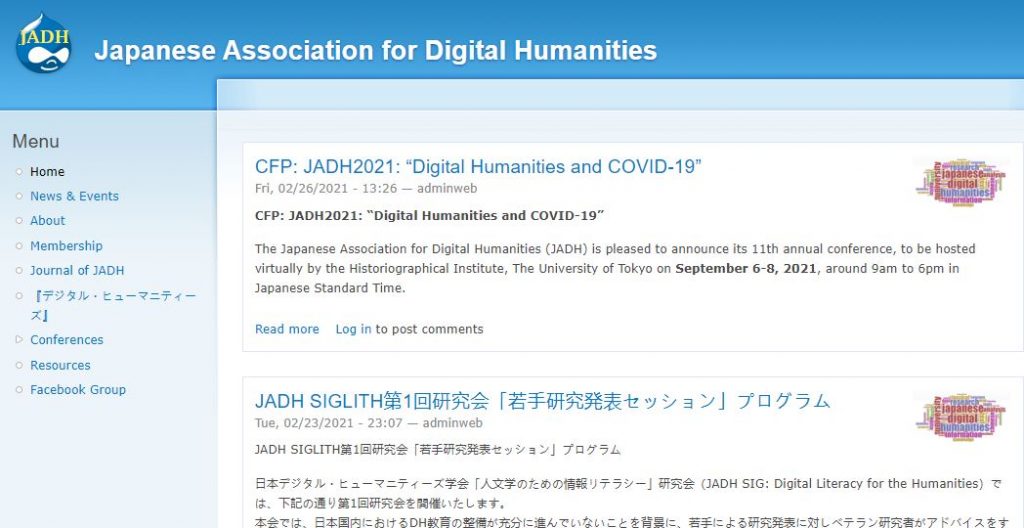Open News & Events in the sidebar

[x=74, y=196]
